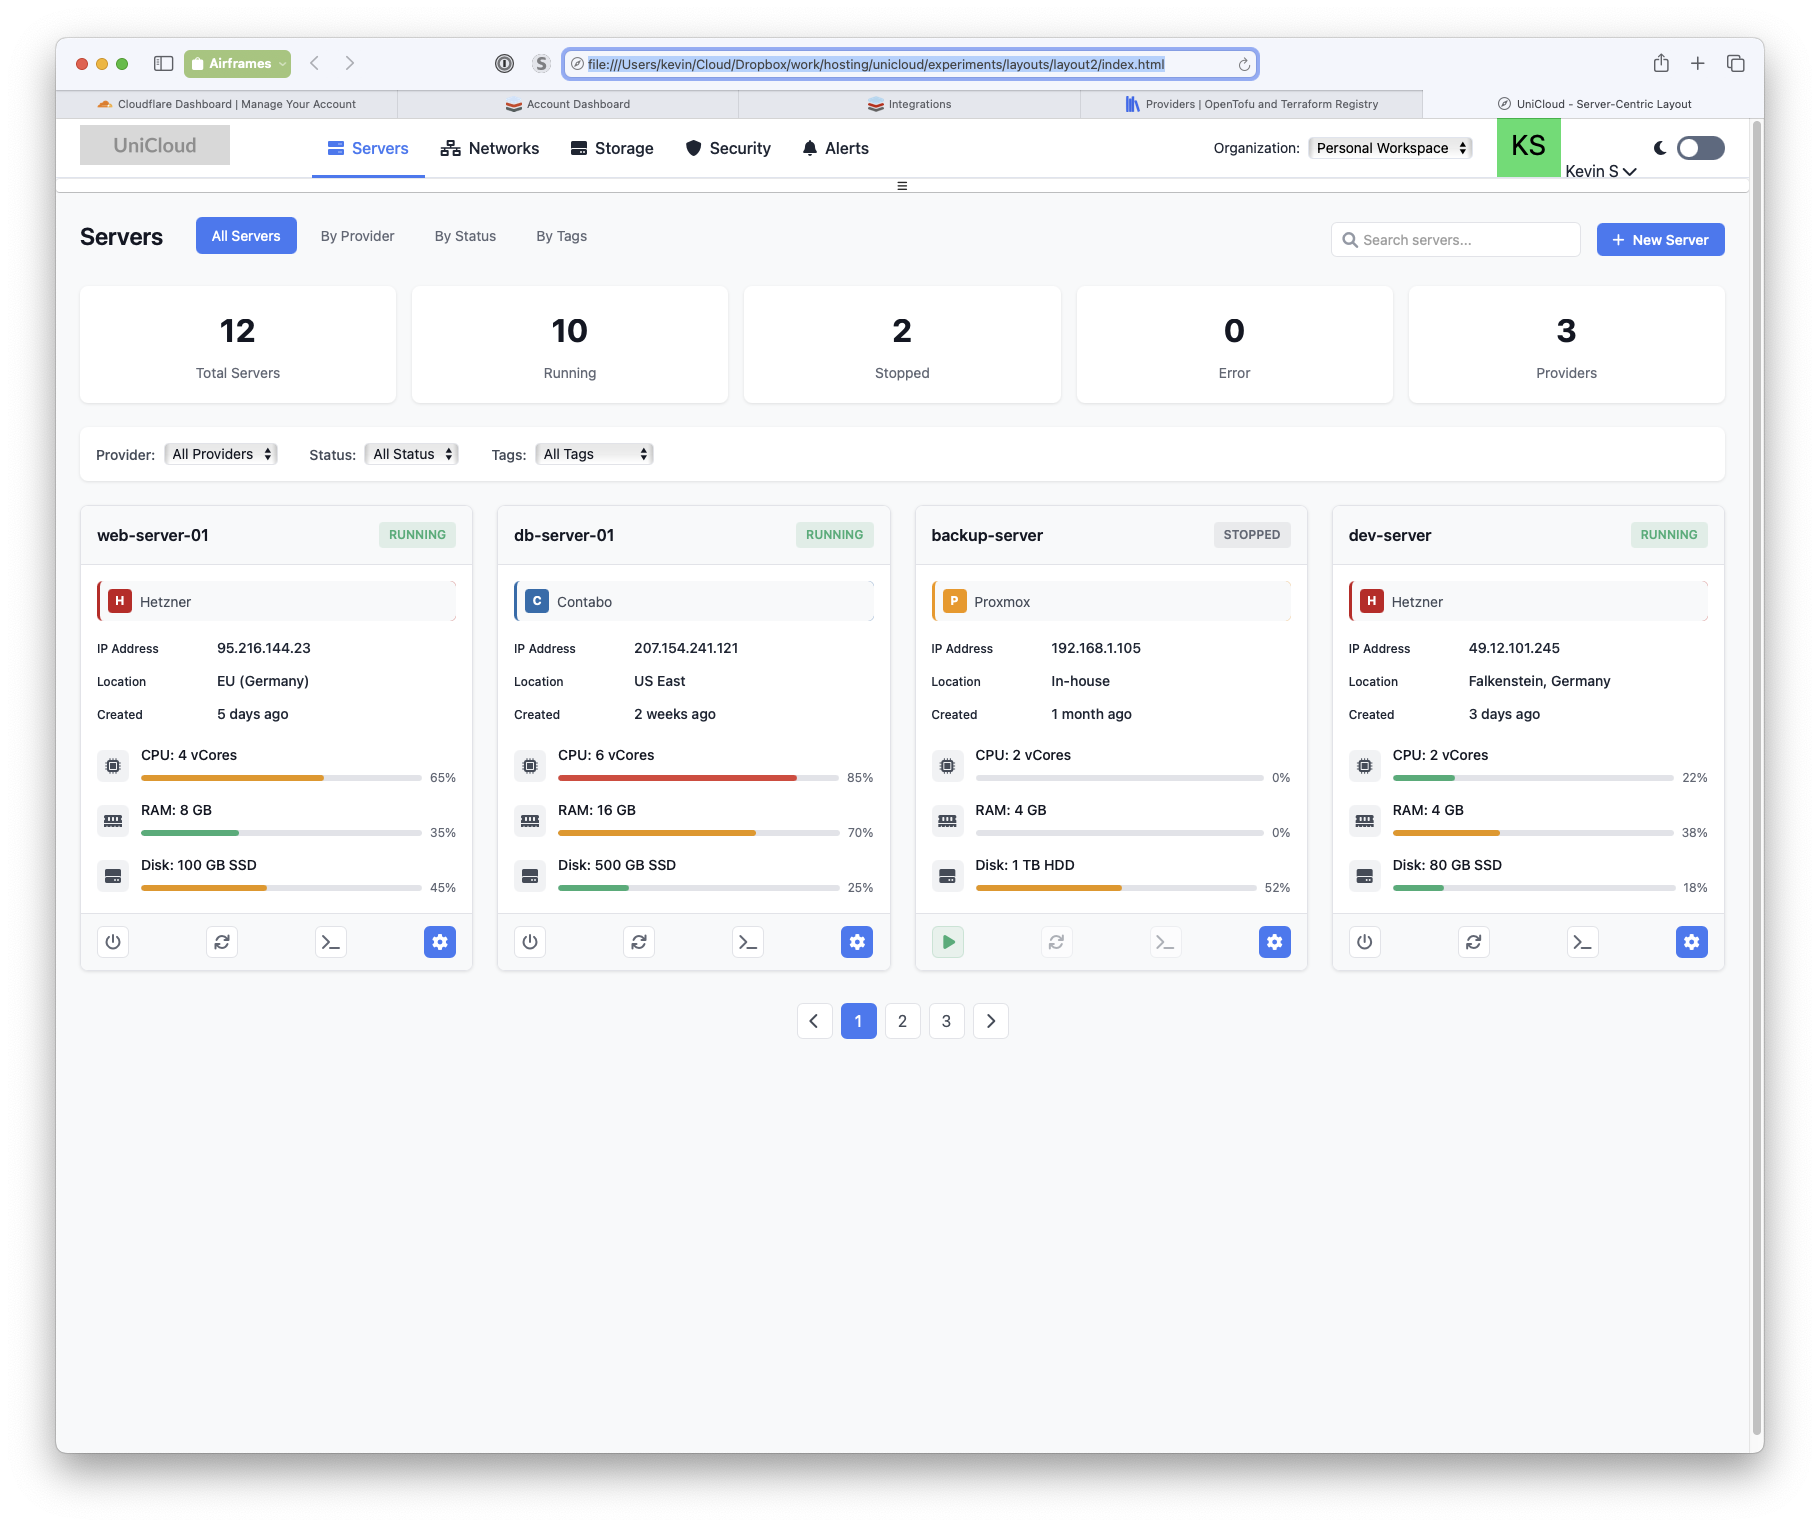Open terminal console for dev-server
This screenshot has width=1820, height=1527.
point(1582,942)
